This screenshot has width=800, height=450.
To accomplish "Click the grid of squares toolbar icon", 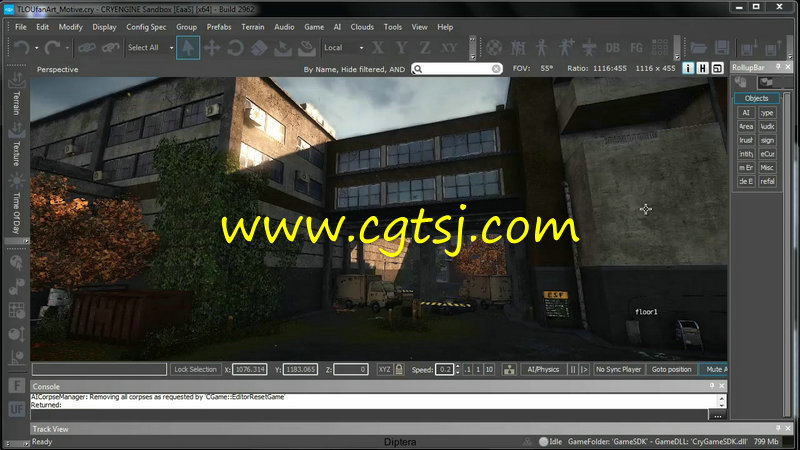I will click(660, 48).
